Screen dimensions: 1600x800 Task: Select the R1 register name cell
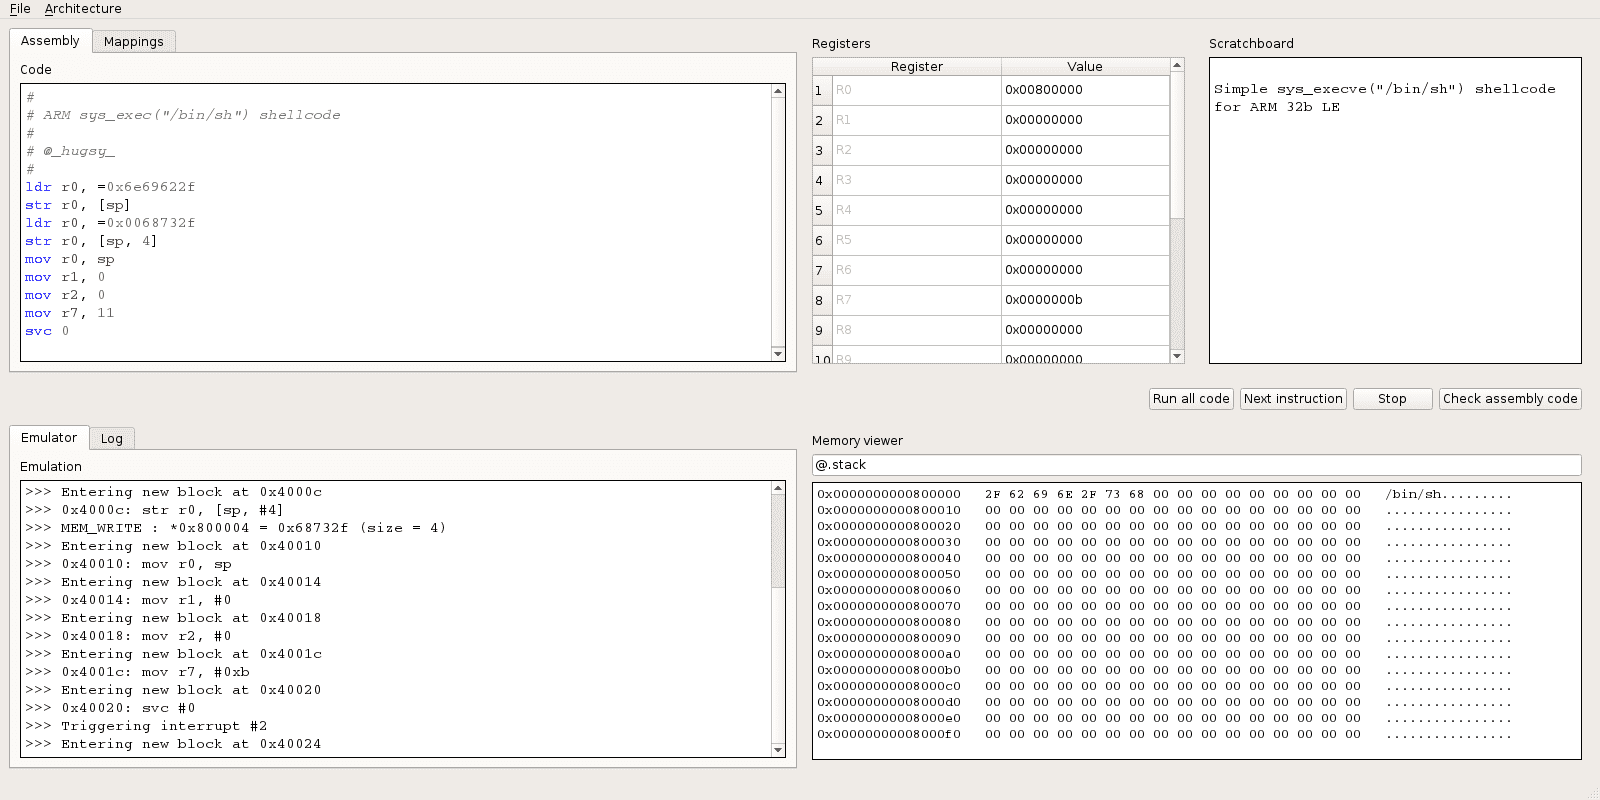(x=916, y=120)
